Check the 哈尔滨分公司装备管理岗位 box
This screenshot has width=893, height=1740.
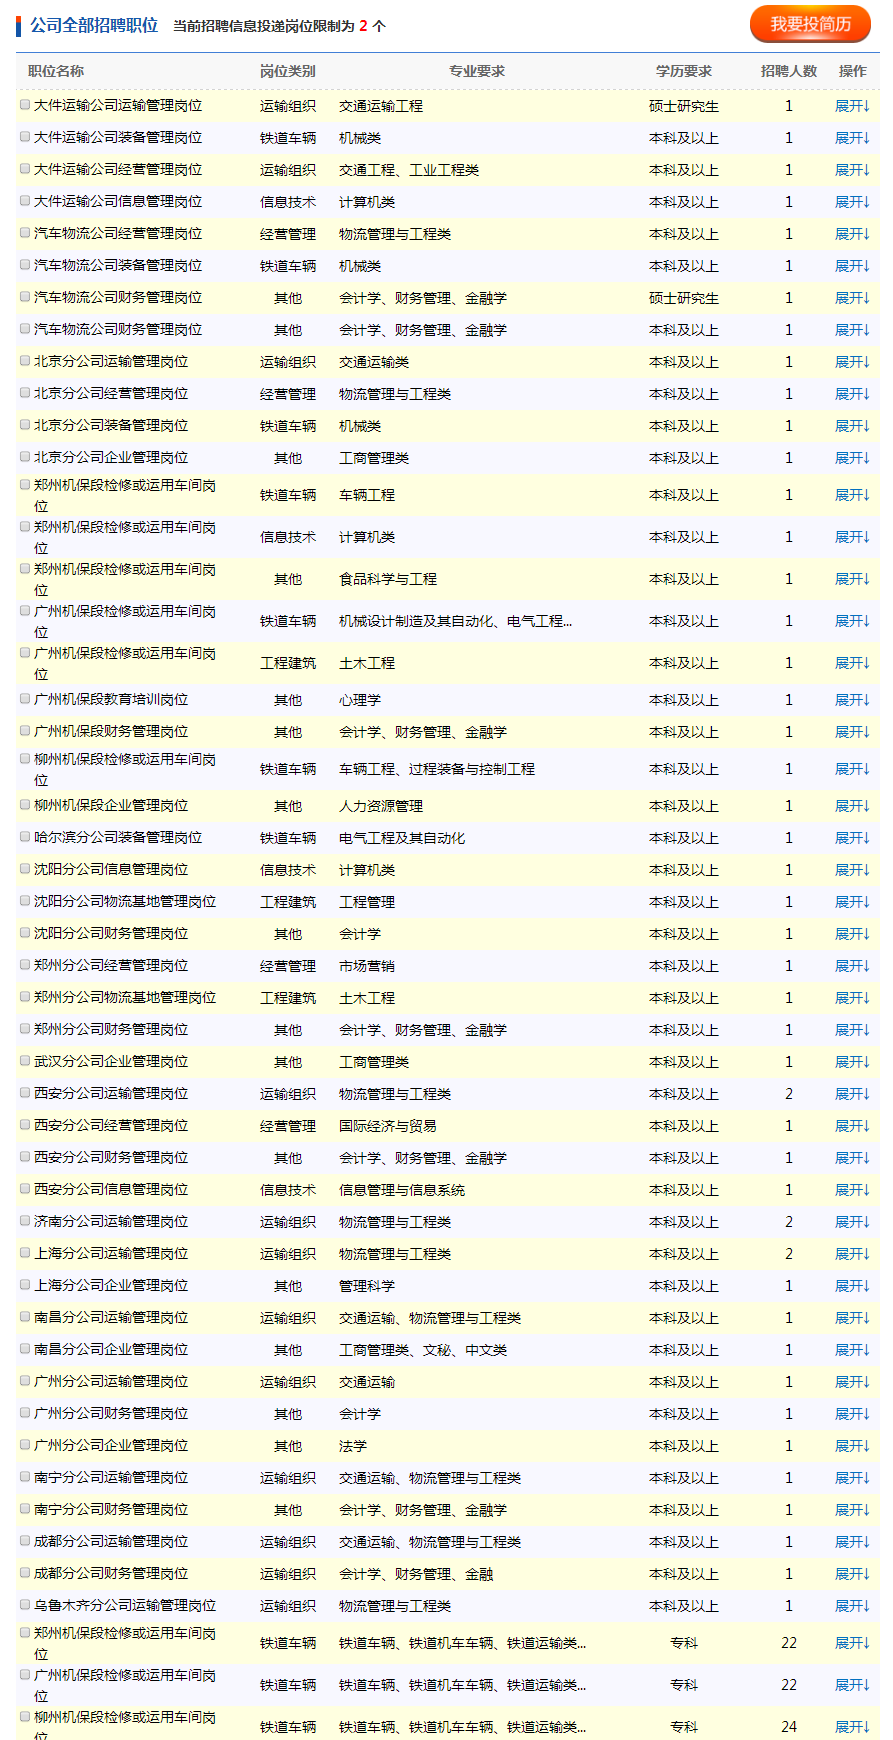[25, 837]
